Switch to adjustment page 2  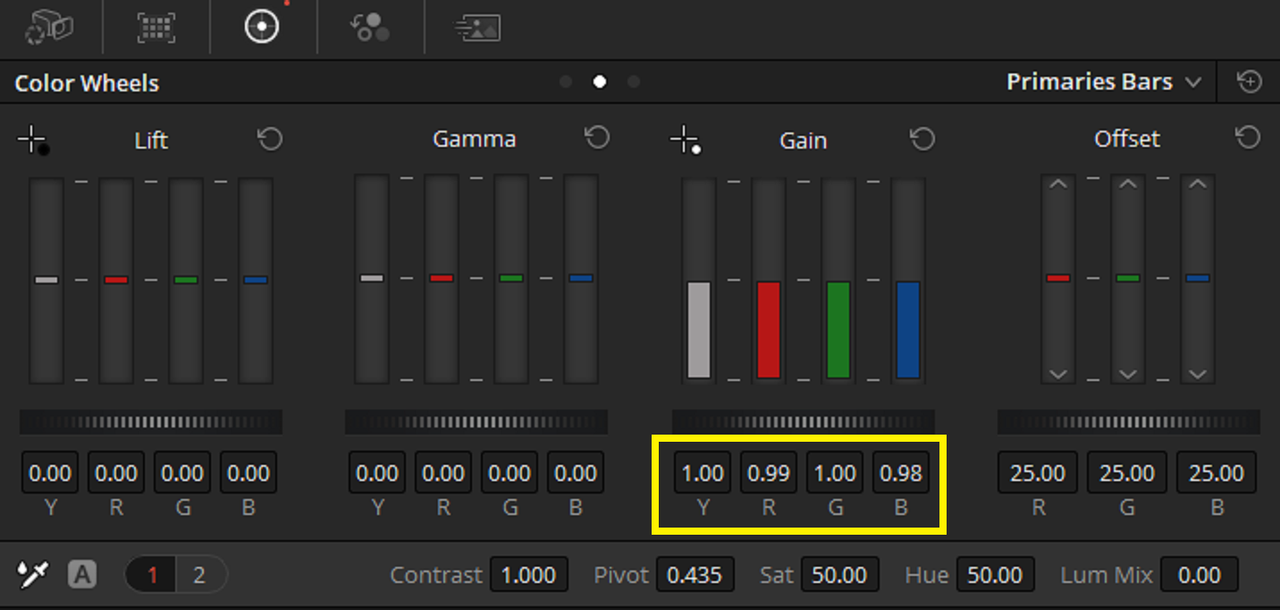pos(200,575)
